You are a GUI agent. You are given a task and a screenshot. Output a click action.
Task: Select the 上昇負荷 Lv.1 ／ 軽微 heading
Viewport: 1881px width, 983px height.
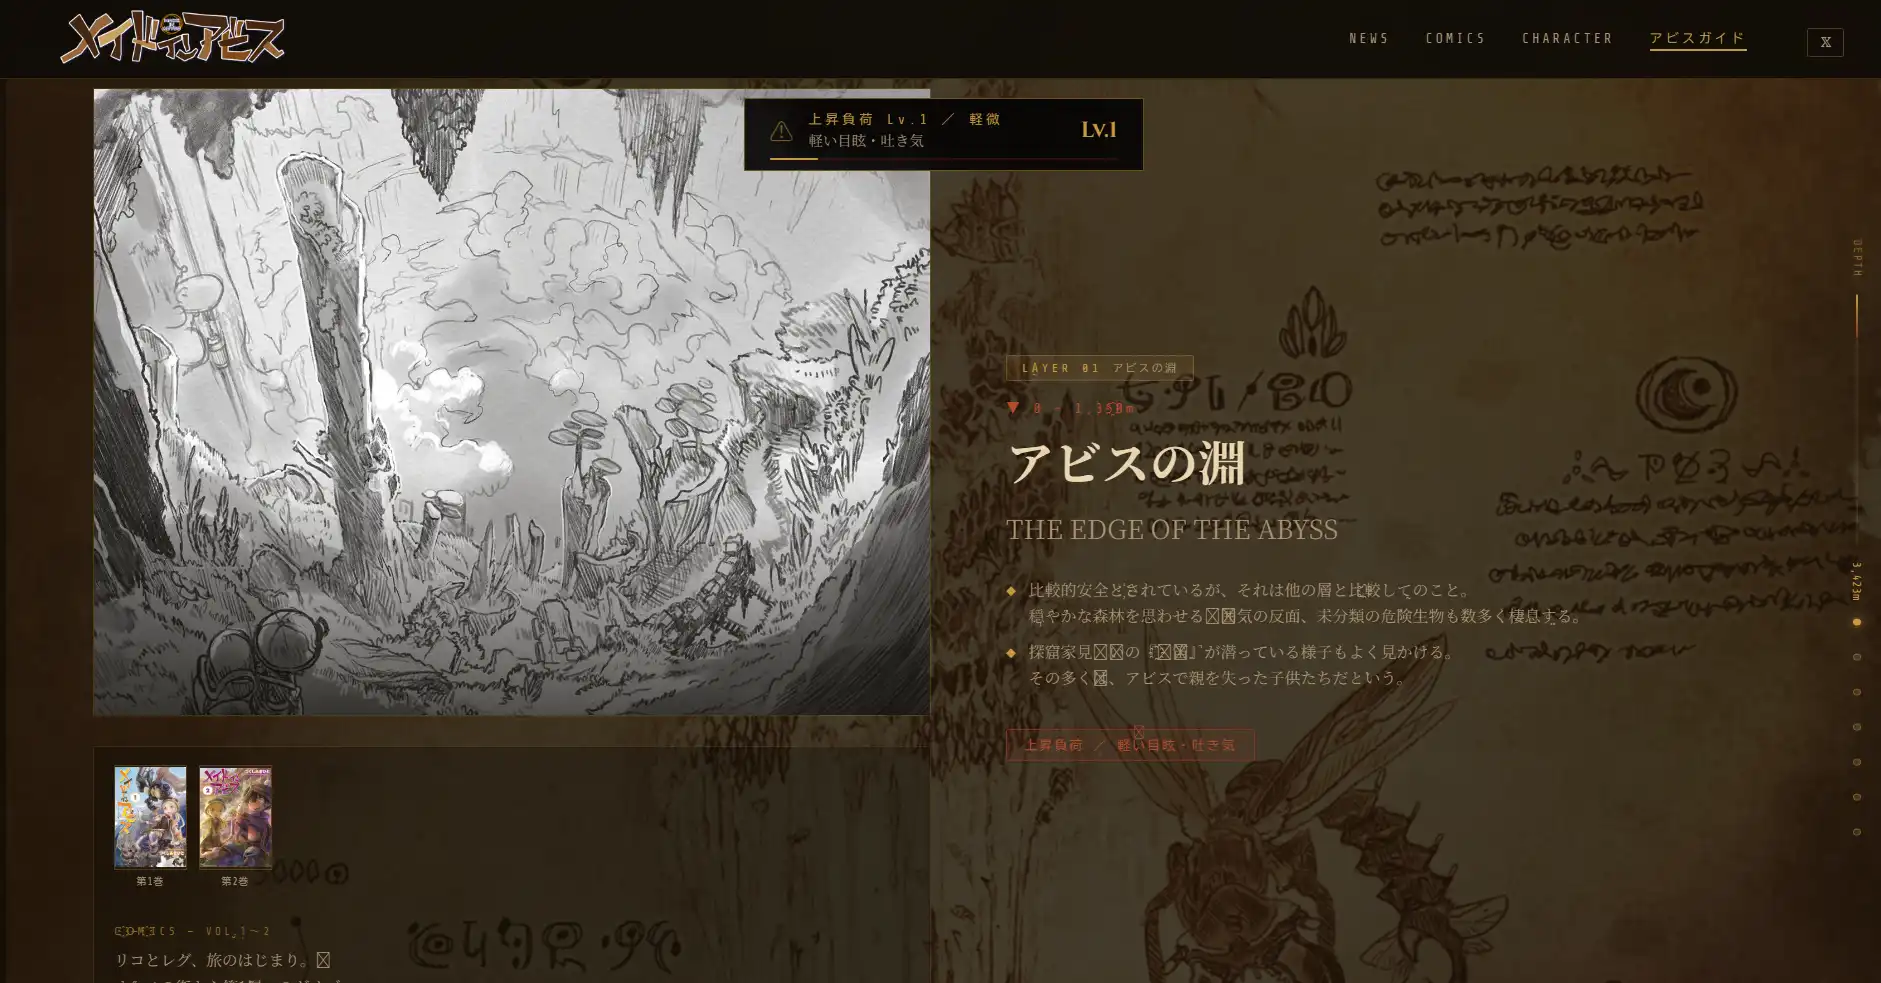point(904,119)
